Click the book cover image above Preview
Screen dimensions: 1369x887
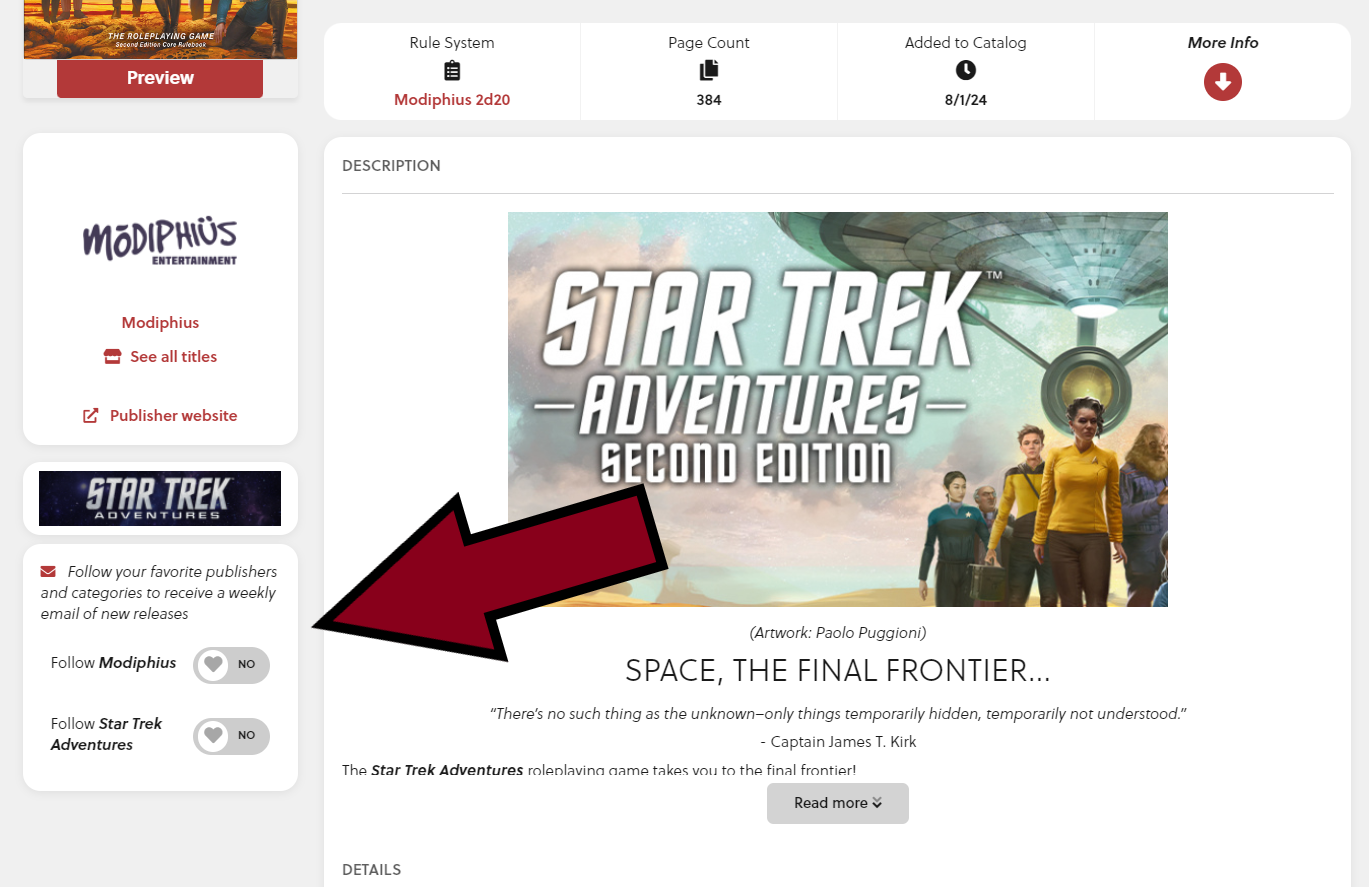pos(160,29)
